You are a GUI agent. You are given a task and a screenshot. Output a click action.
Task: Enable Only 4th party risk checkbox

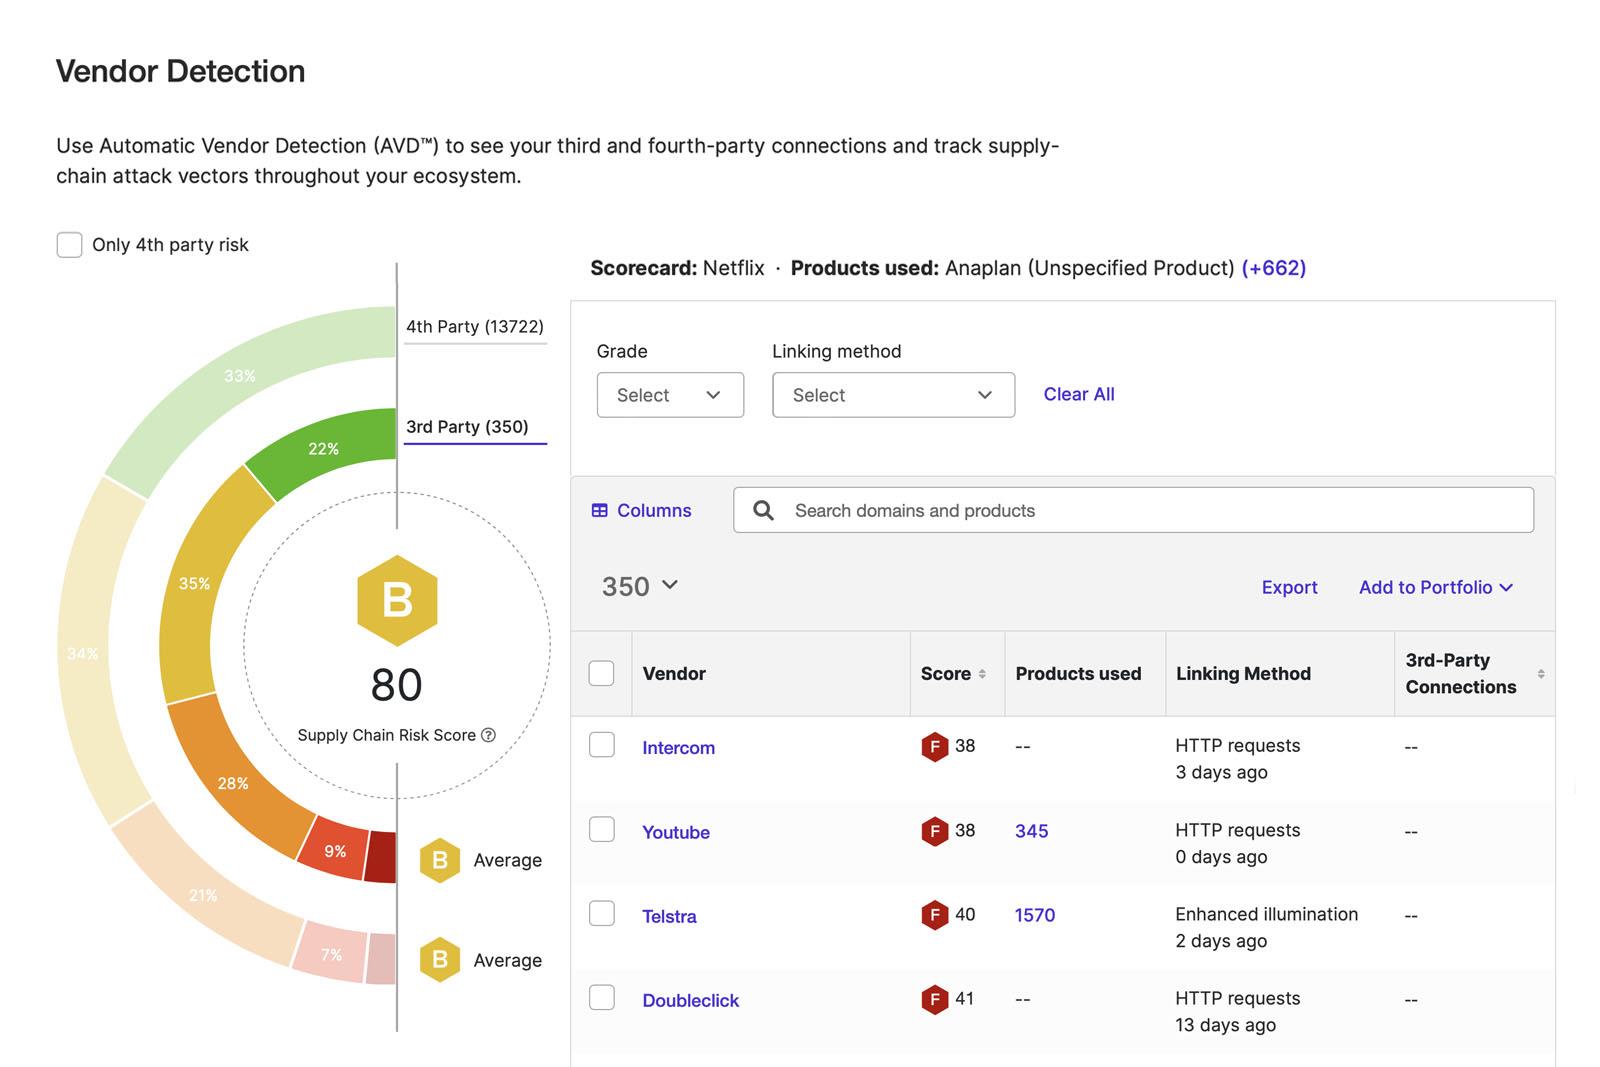click(x=69, y=245)
